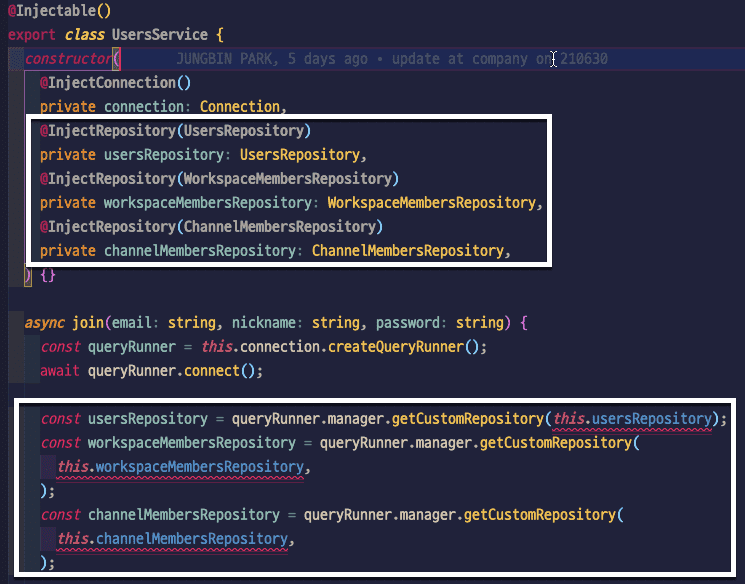Click @InjectRepository(UsersRepository) decorator line
The image size is (745, 584).
175,131
